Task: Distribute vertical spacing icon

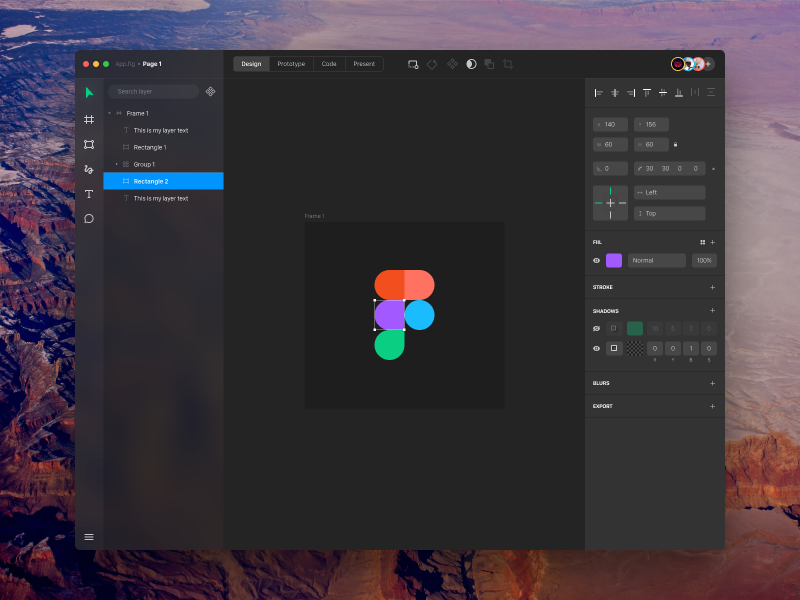Action: pyautogui.click(x=711, y=92)
